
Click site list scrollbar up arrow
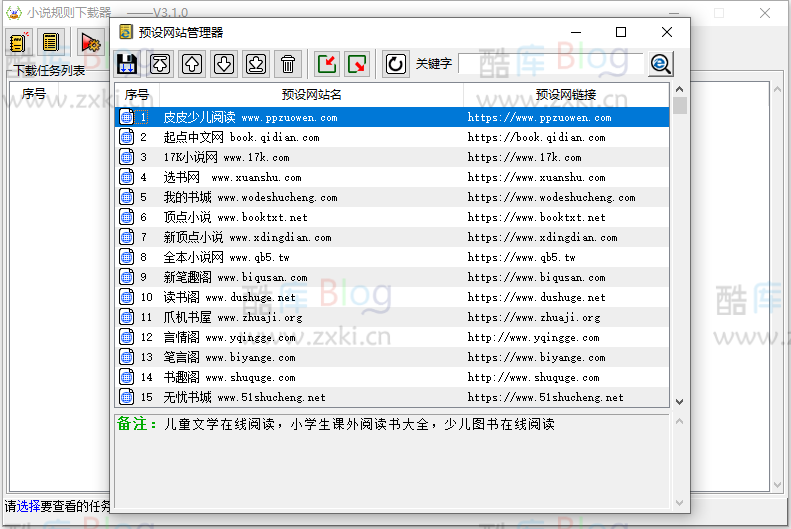click(x=680, y=89)
